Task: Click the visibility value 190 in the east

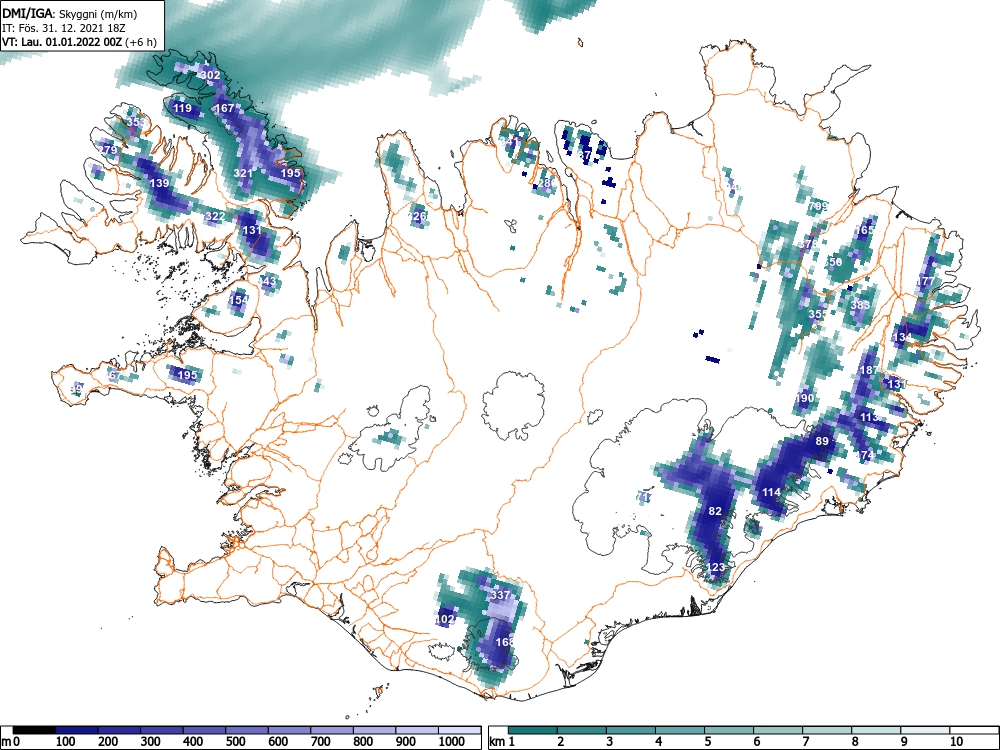Action: click(x=804, y=398)
